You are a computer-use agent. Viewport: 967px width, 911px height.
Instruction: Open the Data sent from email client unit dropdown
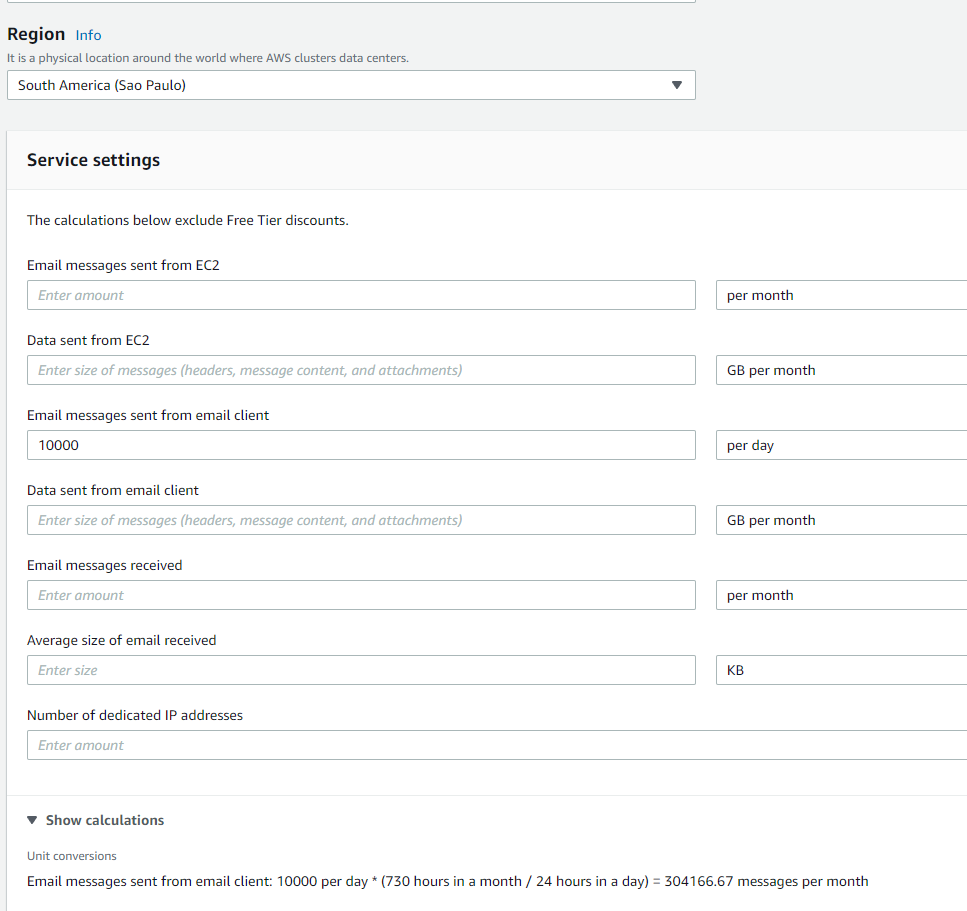coord(840,520)
